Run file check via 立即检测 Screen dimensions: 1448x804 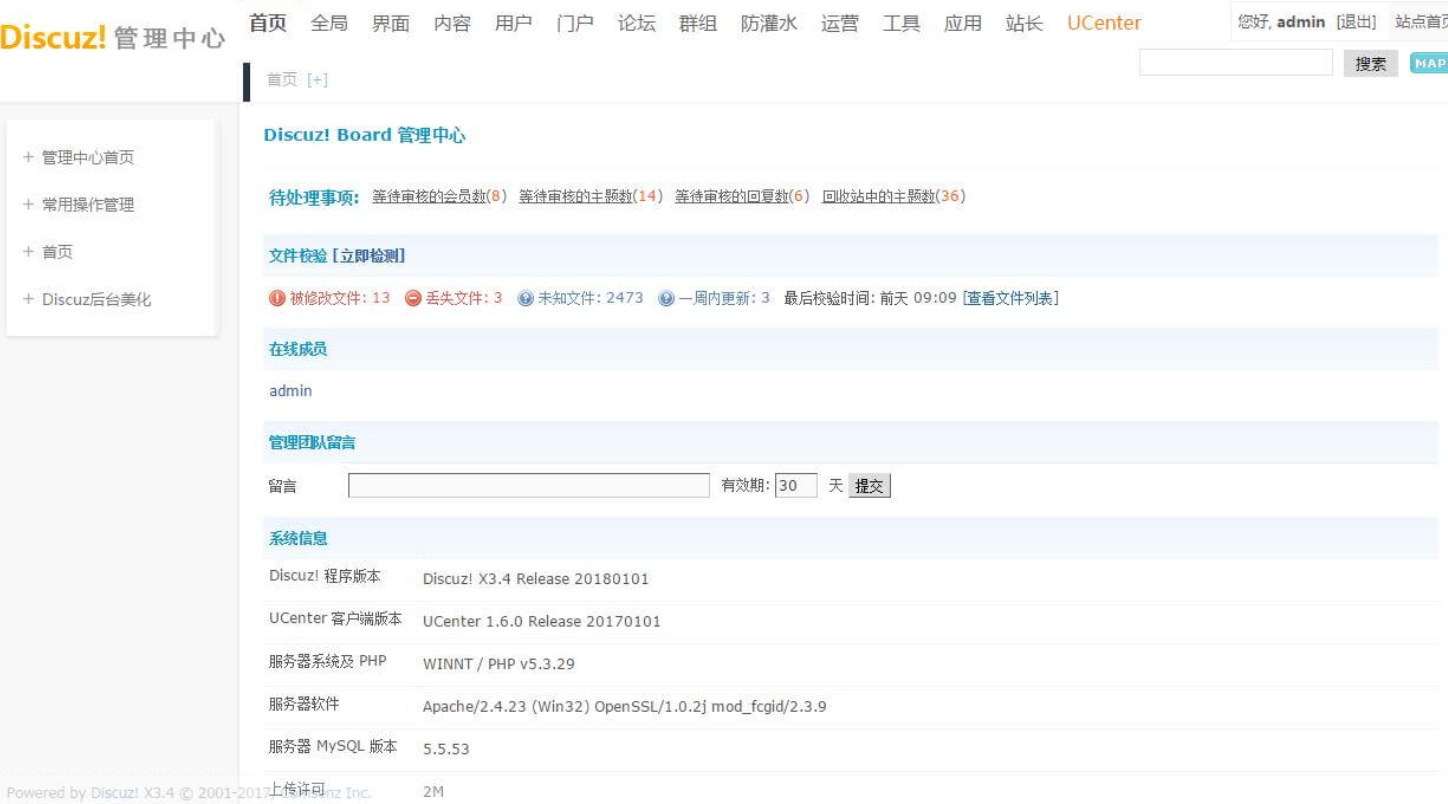point(368,256)
